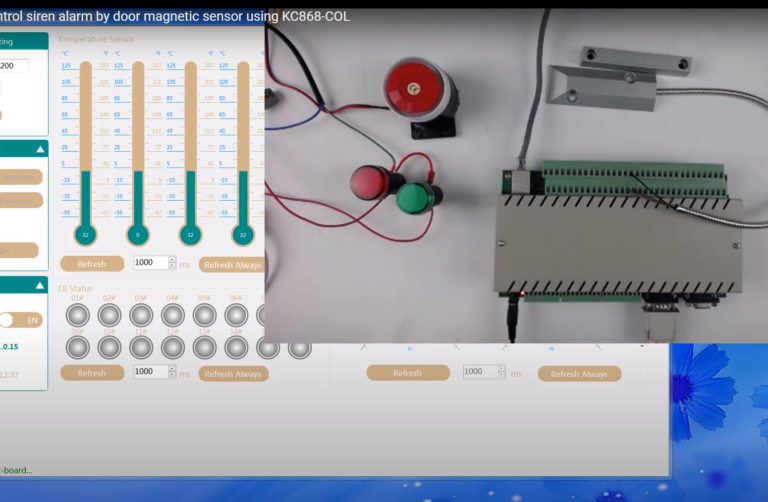Click DI status indicator 04#
The width and height of the screenshot is (768, 502).
point(172,316)
